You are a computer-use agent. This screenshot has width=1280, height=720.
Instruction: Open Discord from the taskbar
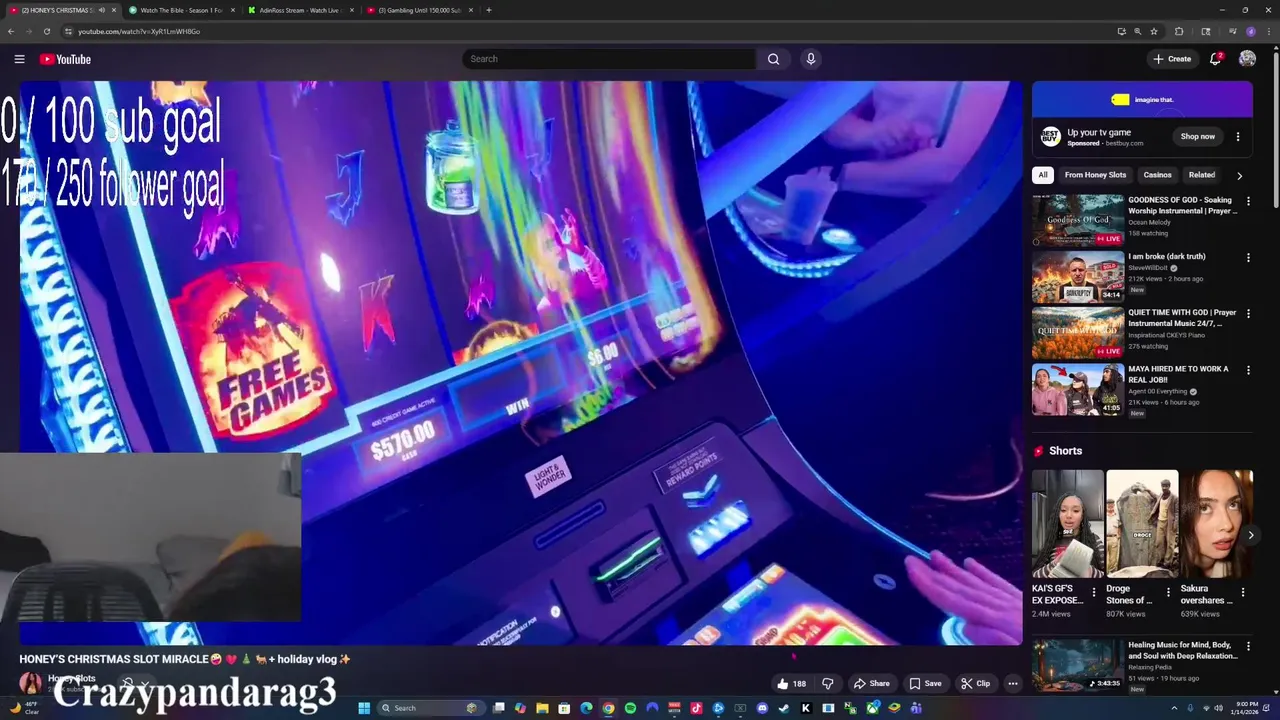pyautogui.click(x=762, y=708)
